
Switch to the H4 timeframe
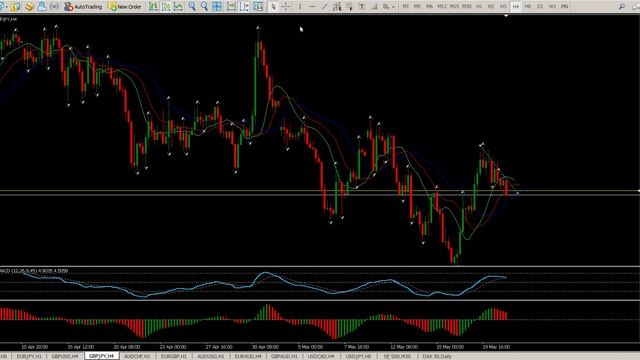pyautogui.click(x=516, y=7)
